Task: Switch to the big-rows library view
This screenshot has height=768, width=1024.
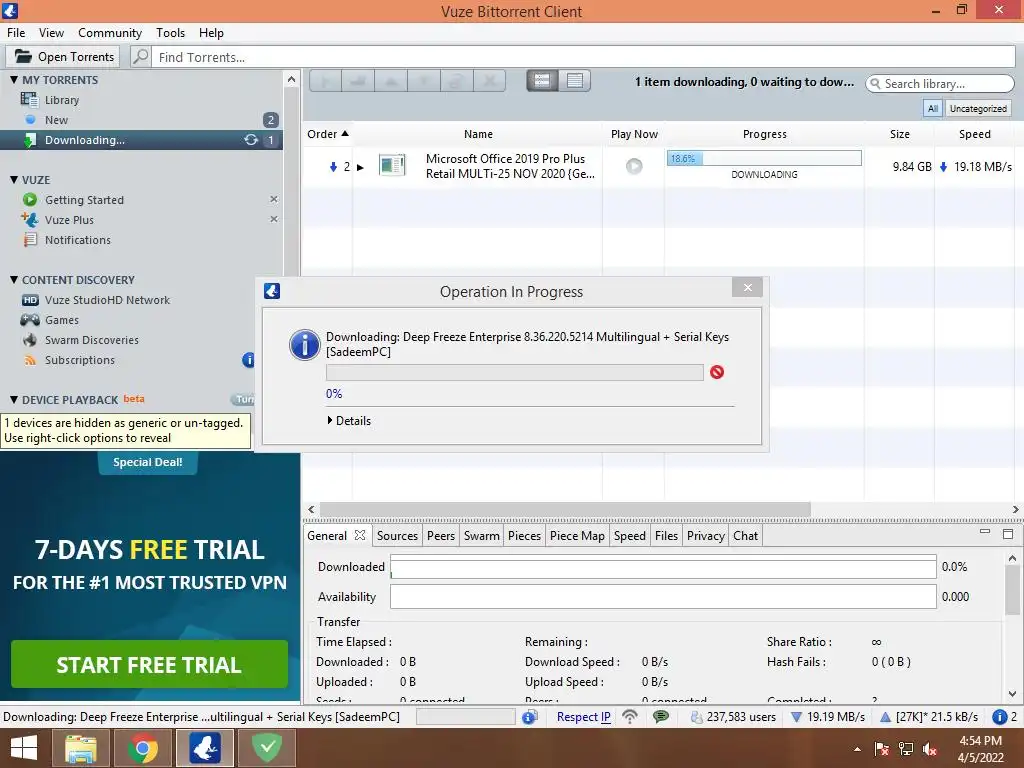Action: 542,81
